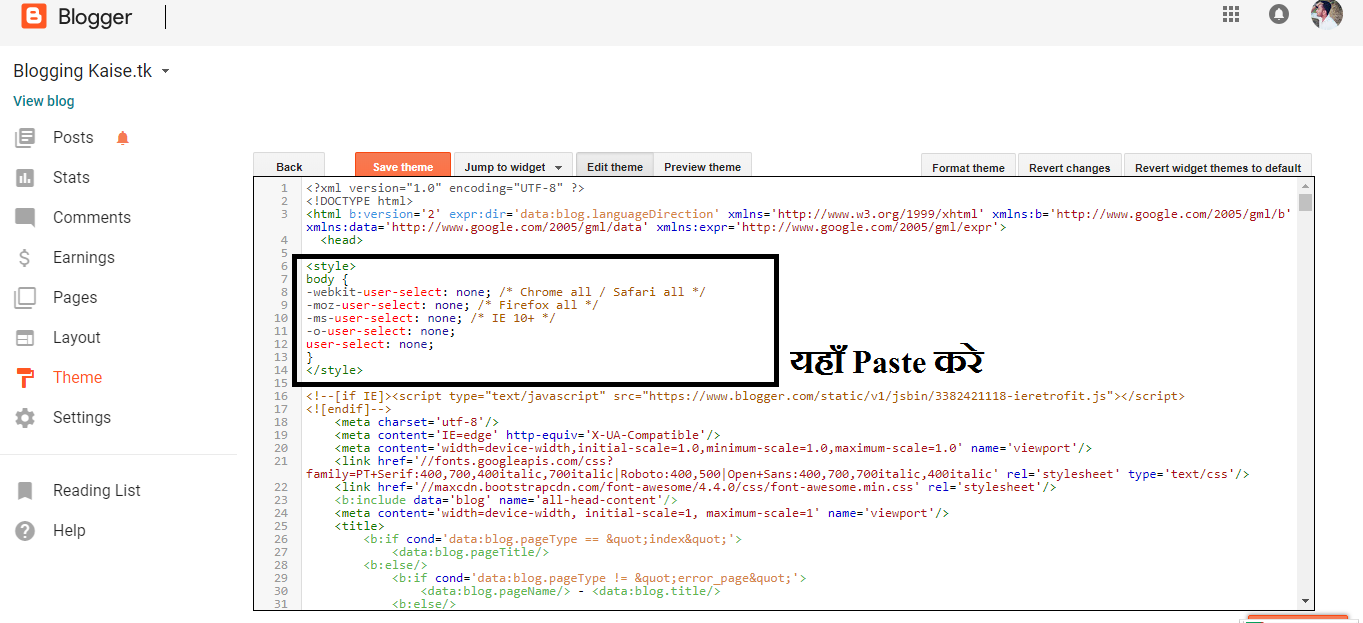Click the meta charset='utf-8' line
1363x623 pixels.
tap(417, 422)
